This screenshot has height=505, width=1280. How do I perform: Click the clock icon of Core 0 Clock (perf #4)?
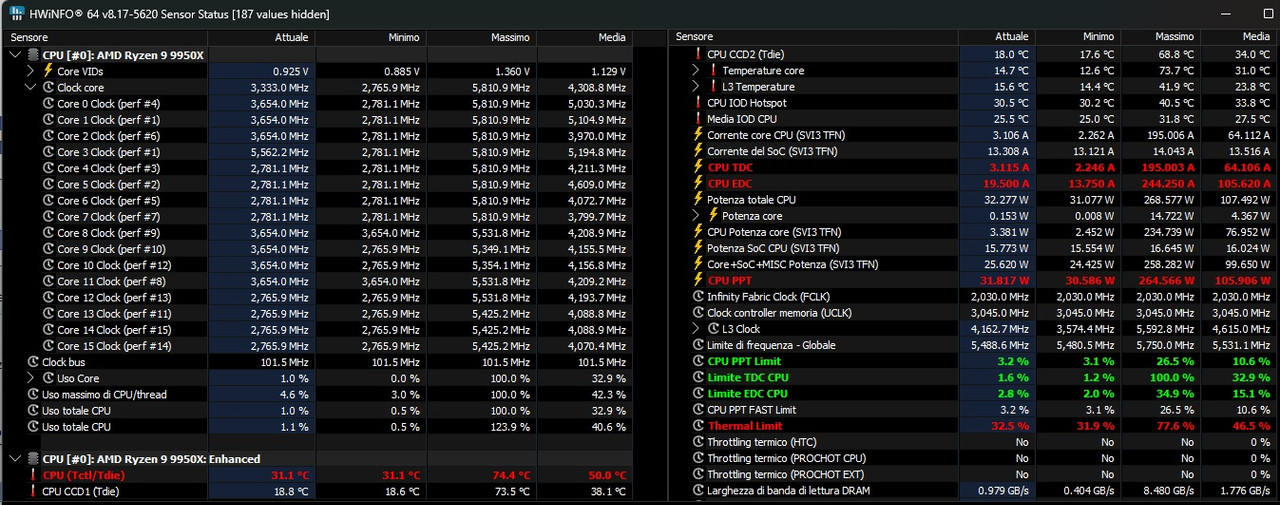pos(48,103)
